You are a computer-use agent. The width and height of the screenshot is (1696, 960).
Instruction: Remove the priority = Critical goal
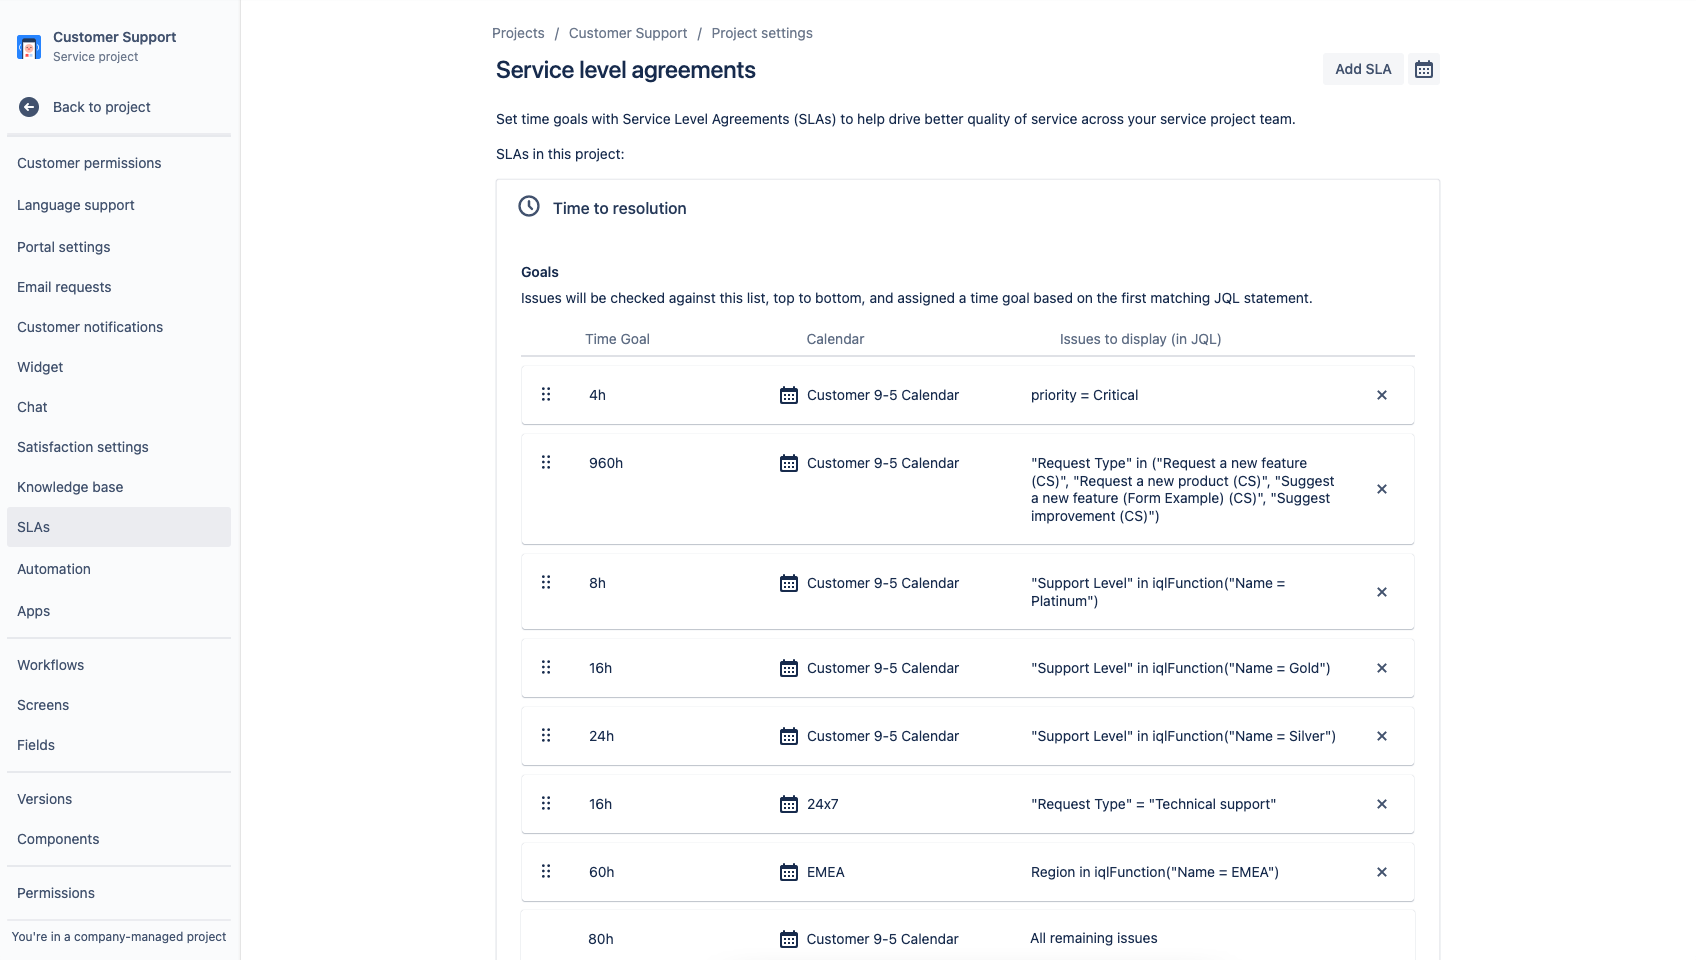pyautogui.click(x=1381, y=394)
